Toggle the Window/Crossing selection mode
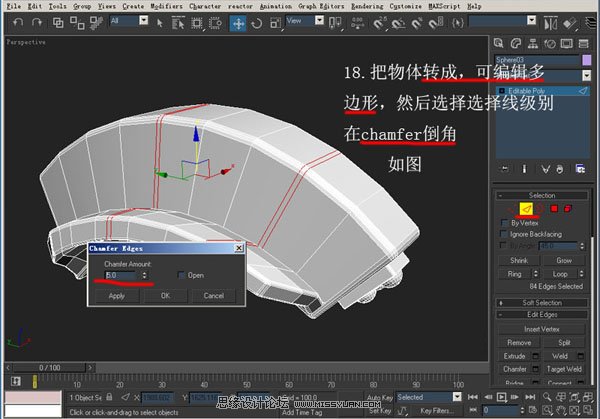 click(x=215, y=23)
